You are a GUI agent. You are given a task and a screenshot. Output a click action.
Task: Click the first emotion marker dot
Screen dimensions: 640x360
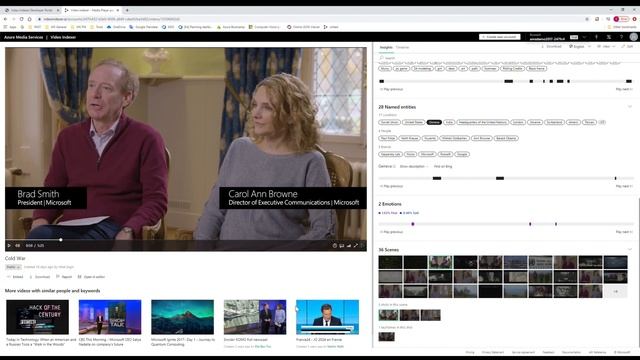(413, 224)
